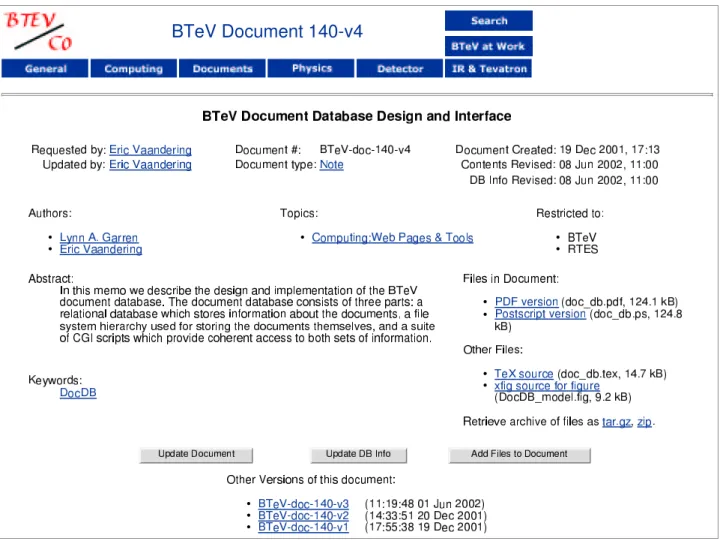723x541 pixels.
Task: Download the PDF version
Action: [x=527, y=302]
